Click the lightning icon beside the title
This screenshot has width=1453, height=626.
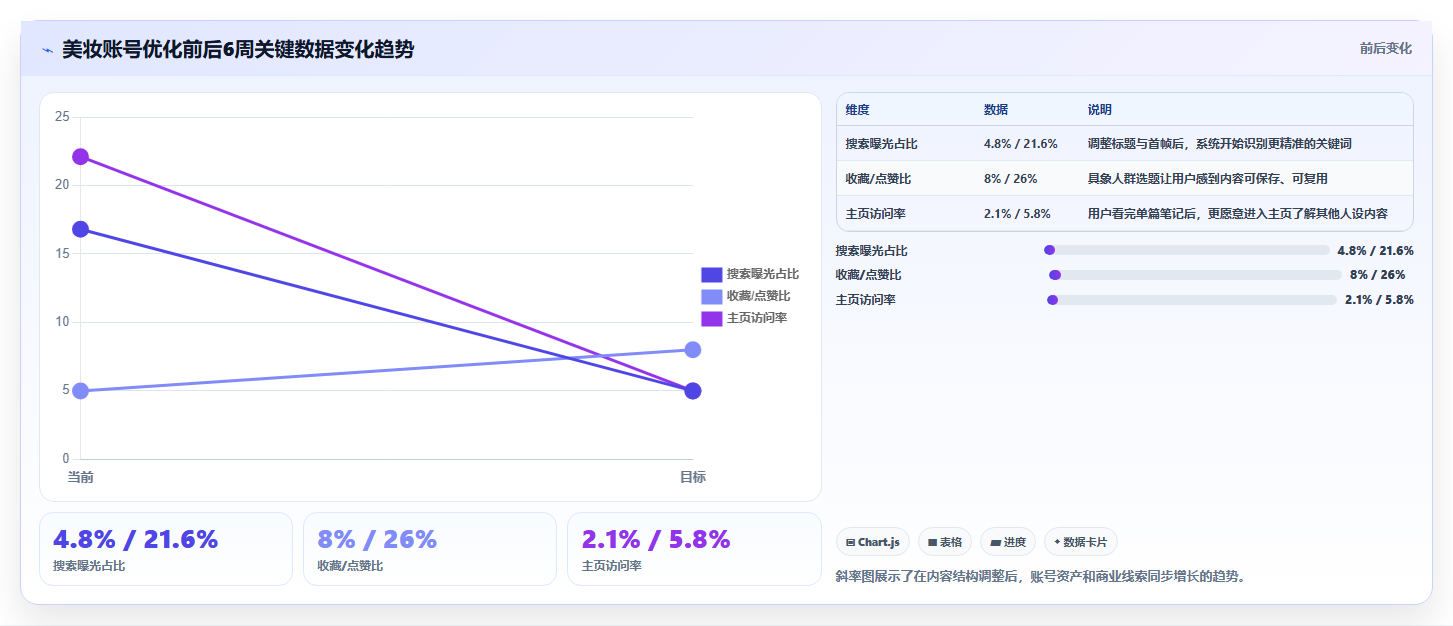coord(48,50)
